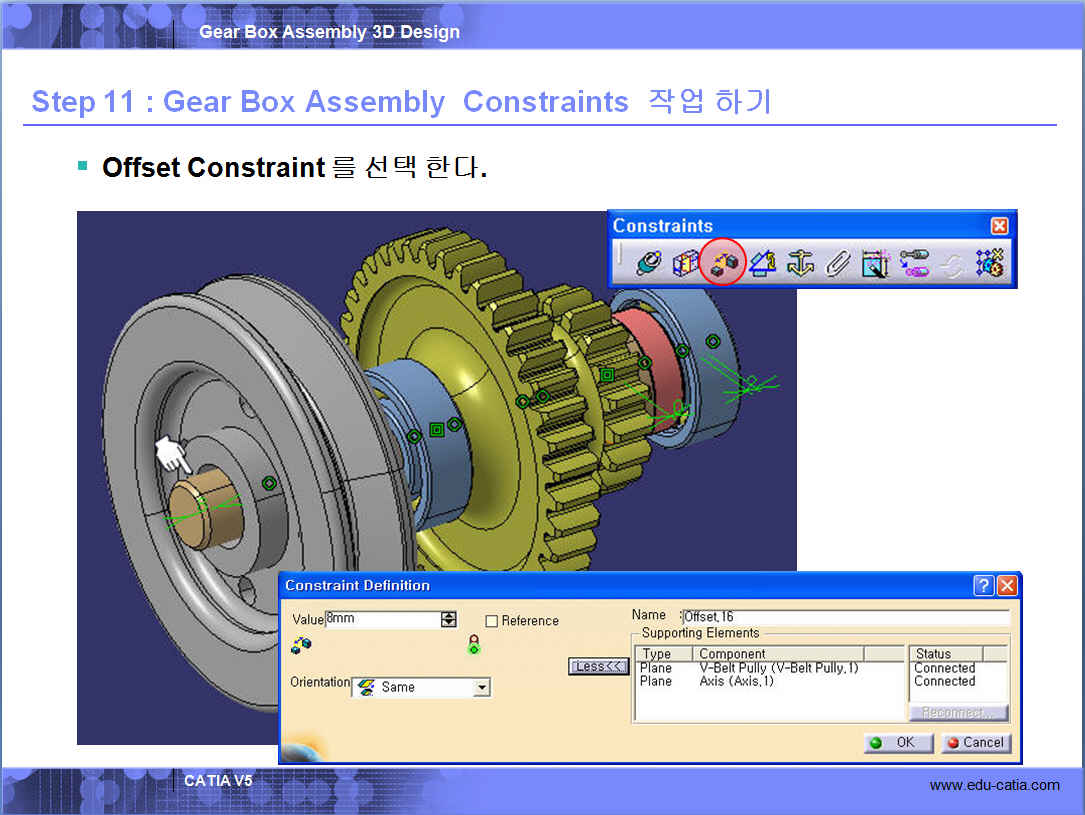Click the Fix Component anchor icon
The width and height of the screenshot is (1085, 815).
pos(800,263)
